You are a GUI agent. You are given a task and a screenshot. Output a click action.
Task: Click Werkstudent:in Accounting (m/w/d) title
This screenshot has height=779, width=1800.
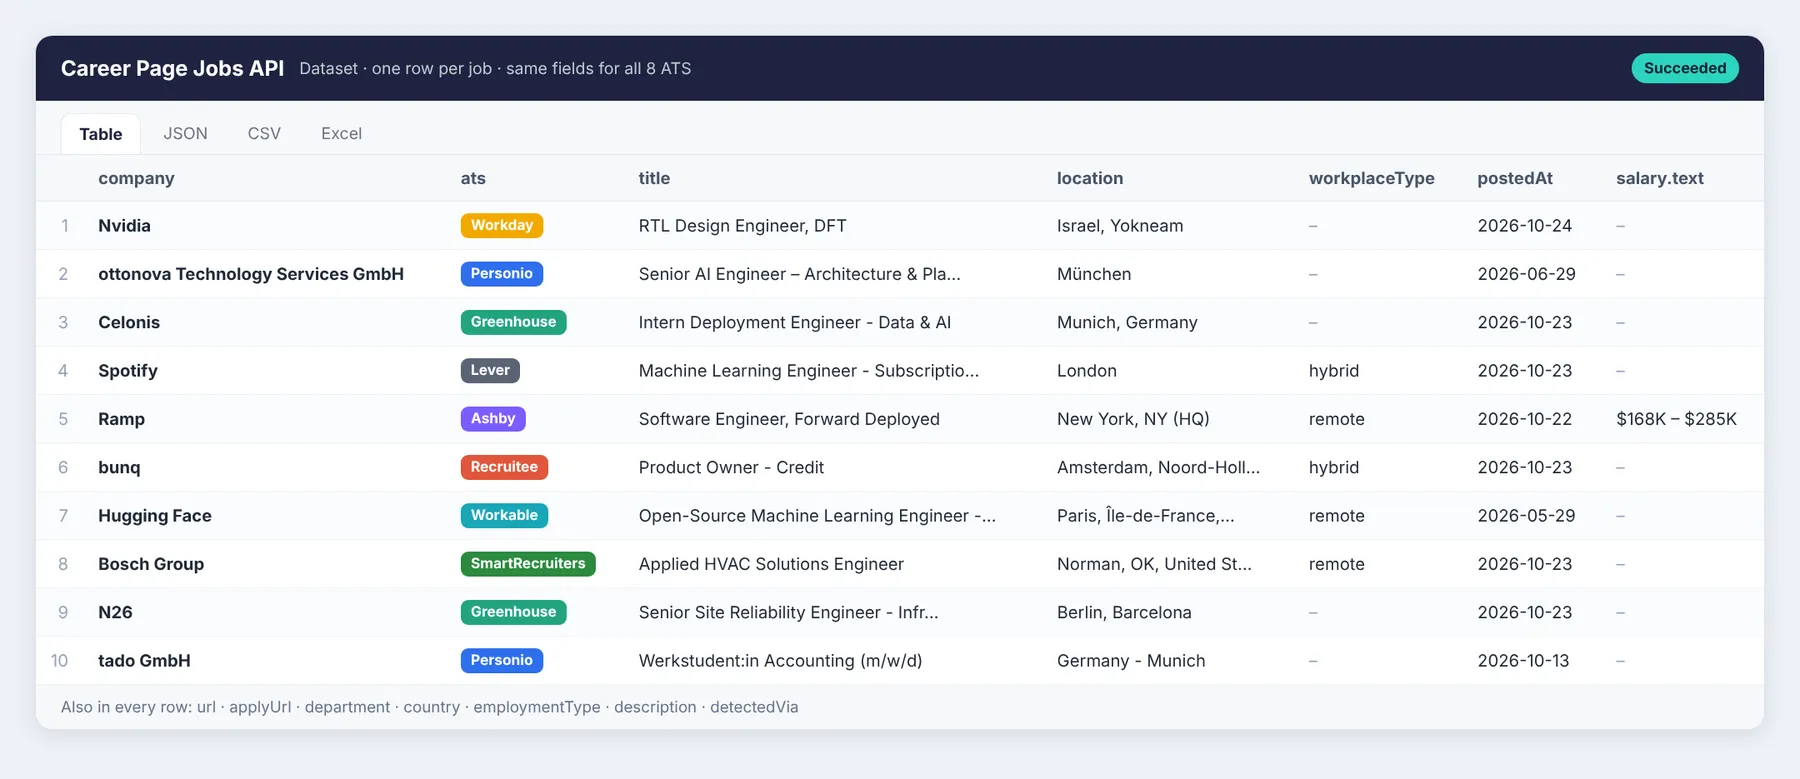point(780,661)
